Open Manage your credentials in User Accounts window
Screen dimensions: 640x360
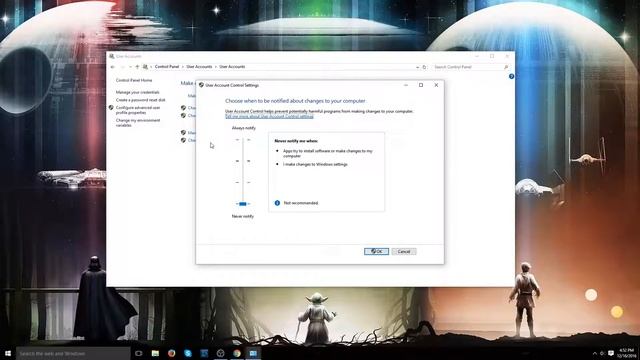[x=138, y=92]
